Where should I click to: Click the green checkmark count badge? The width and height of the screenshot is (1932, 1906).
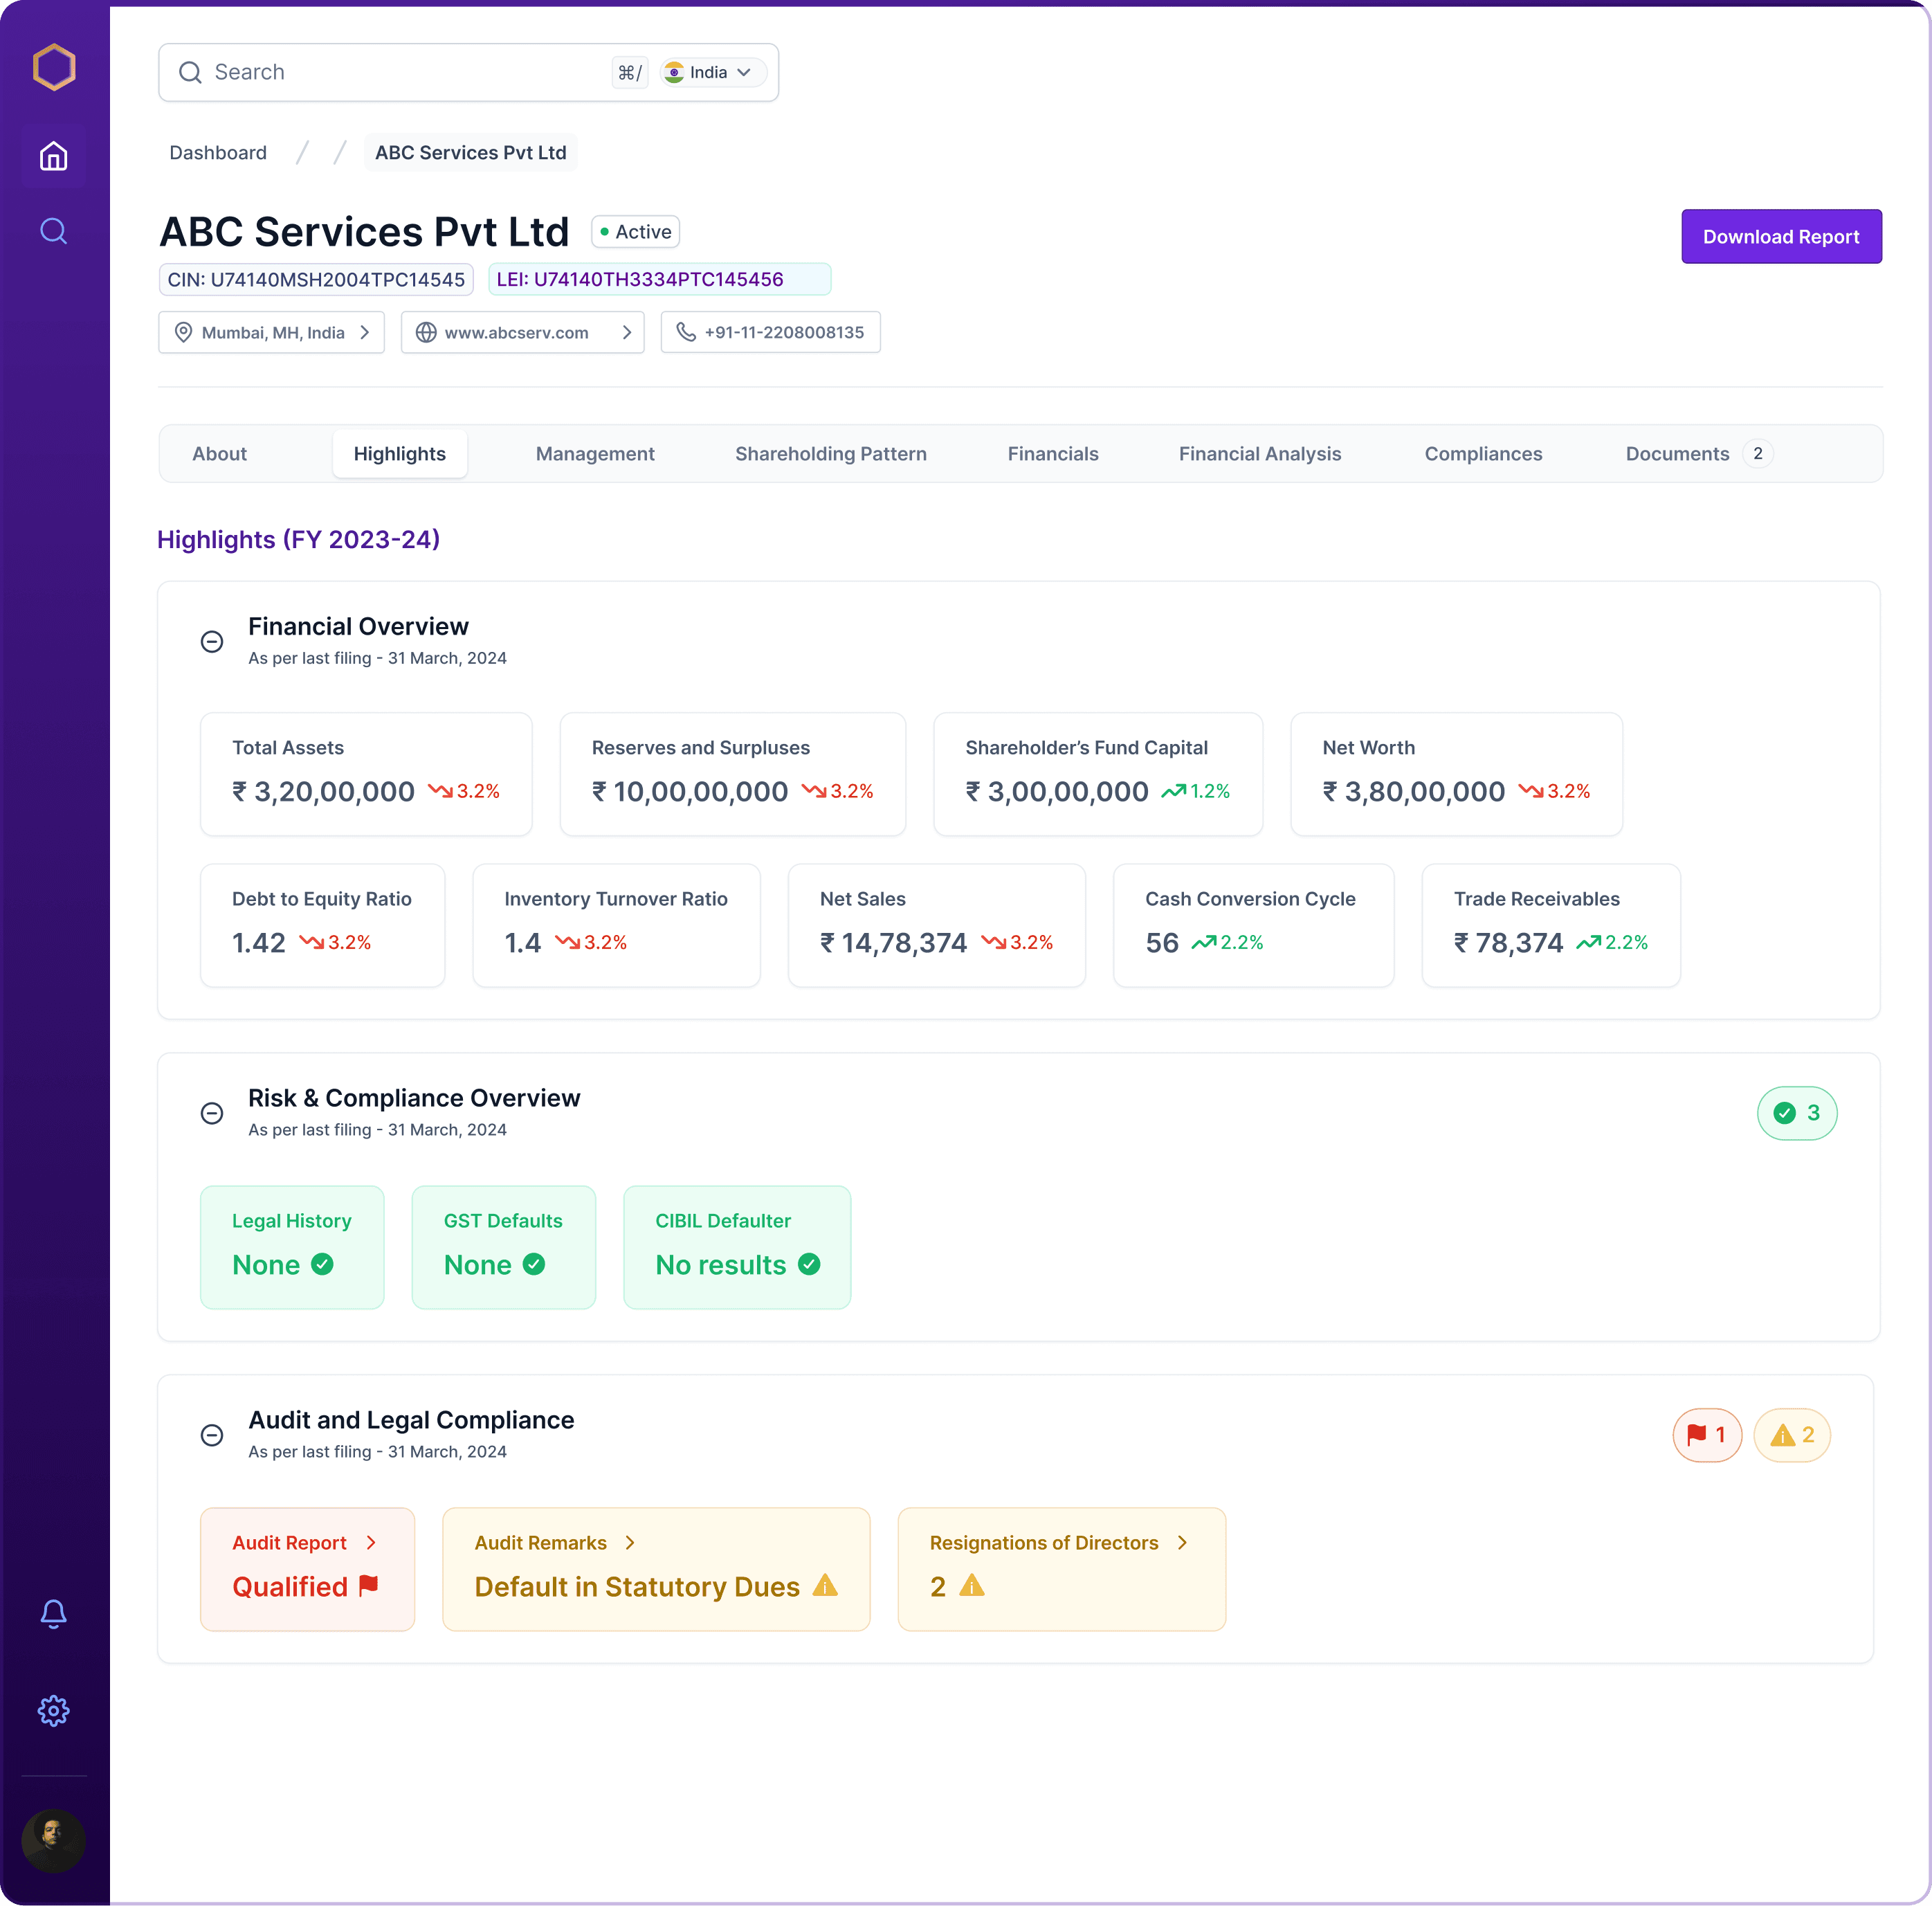[x=1797, y=1113]
